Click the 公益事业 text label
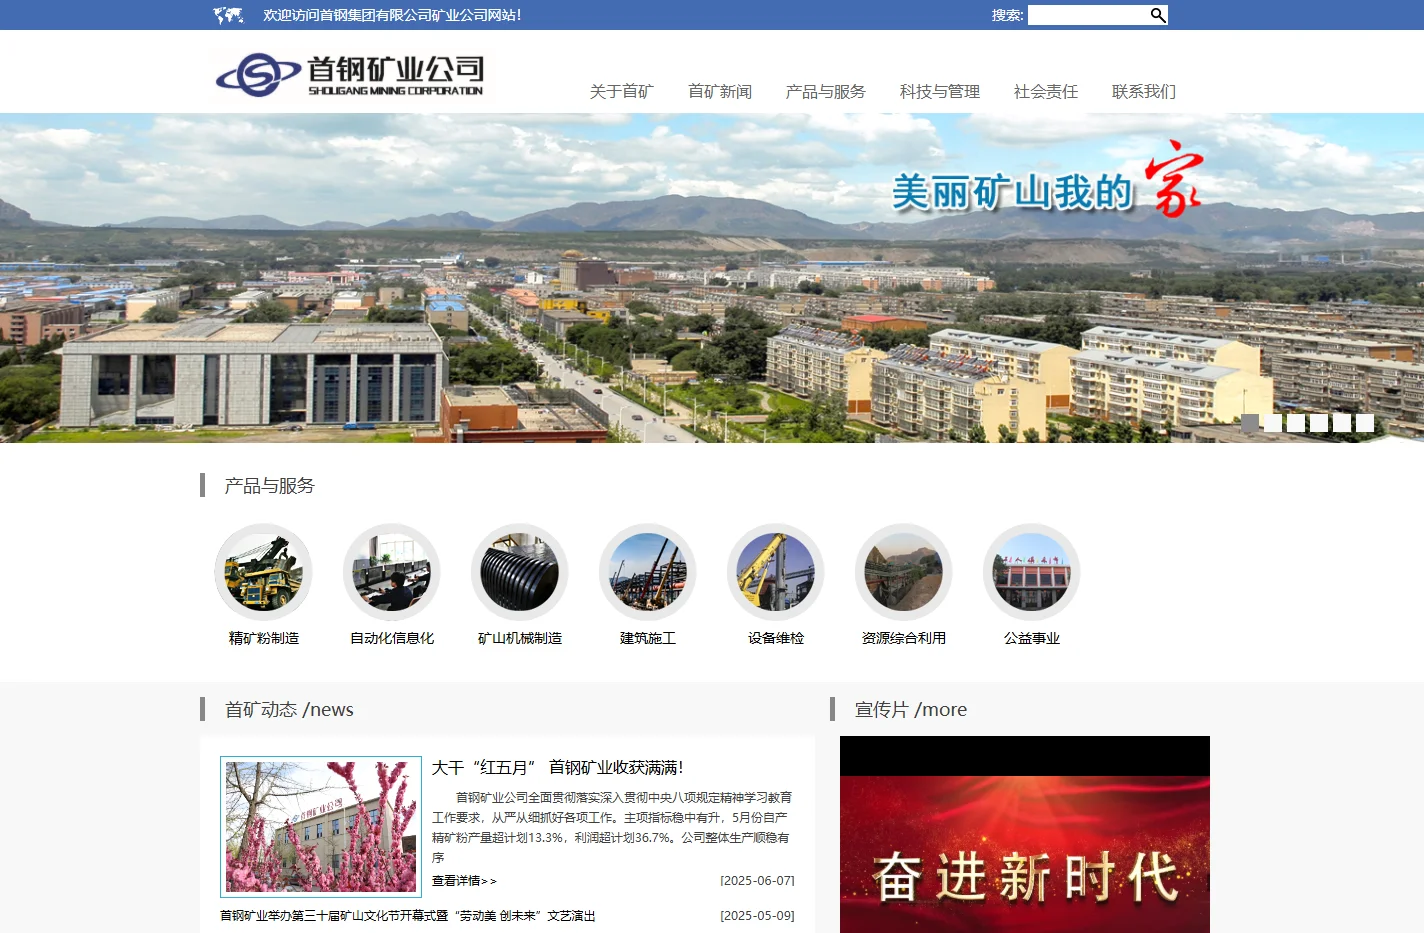 tap(1032, 638)
